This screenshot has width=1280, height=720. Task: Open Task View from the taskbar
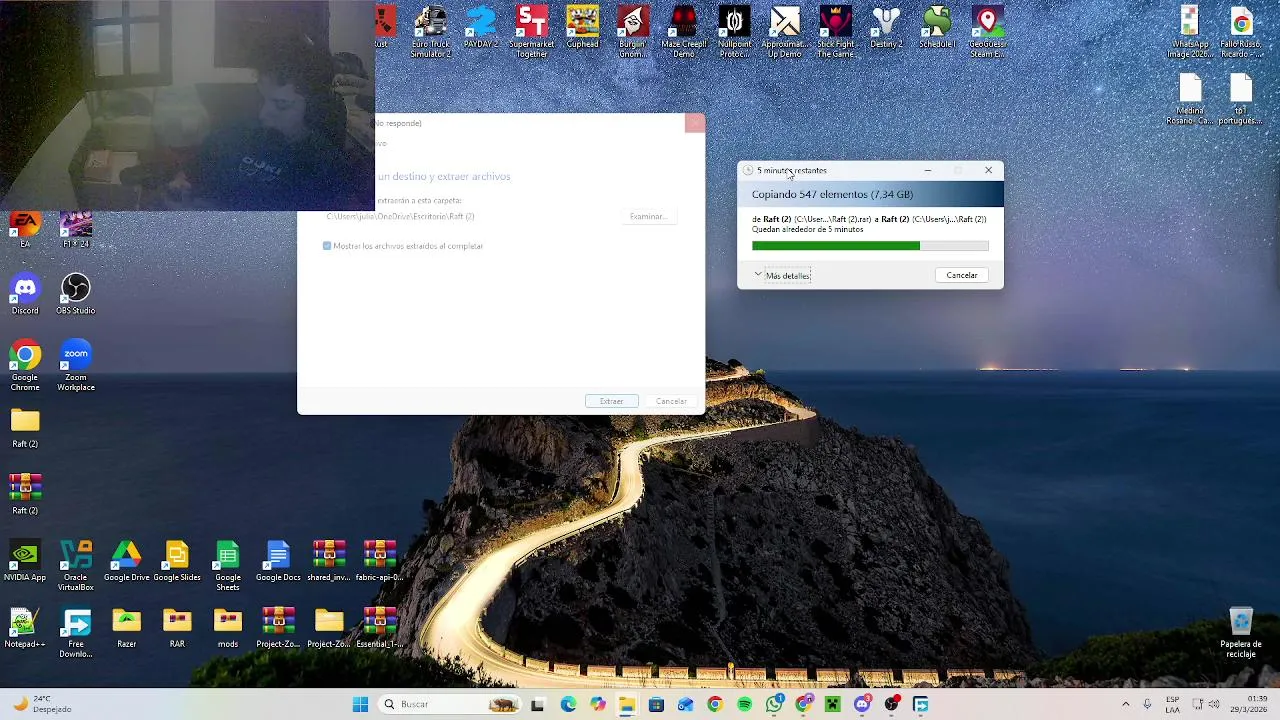(538, 704)
